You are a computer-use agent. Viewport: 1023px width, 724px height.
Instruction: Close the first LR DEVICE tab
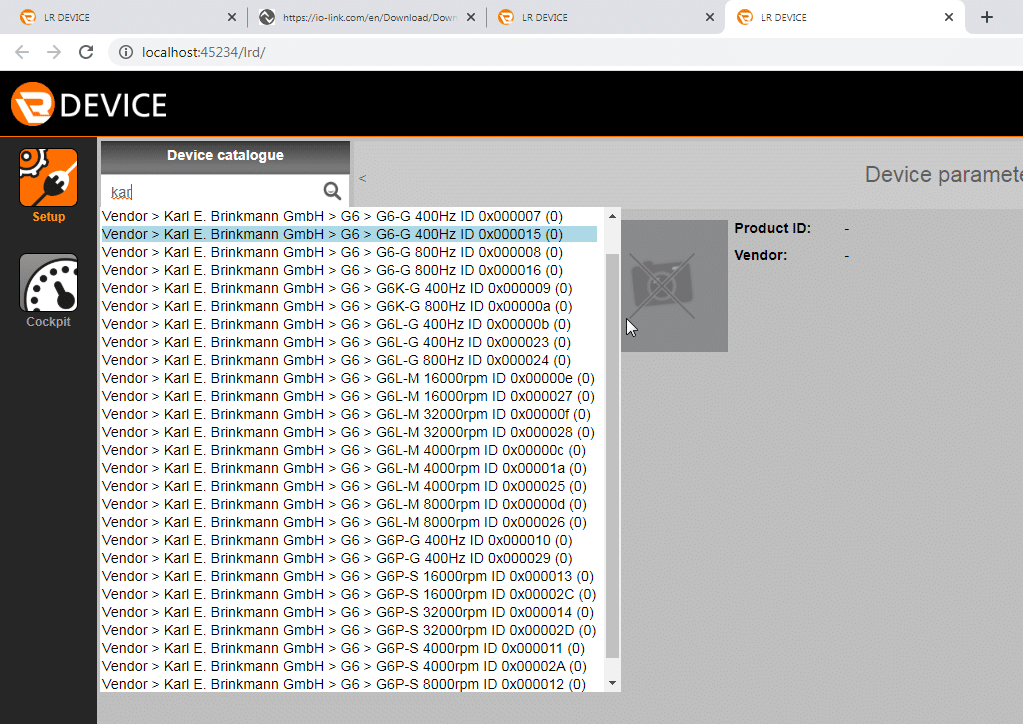(232, 18)
